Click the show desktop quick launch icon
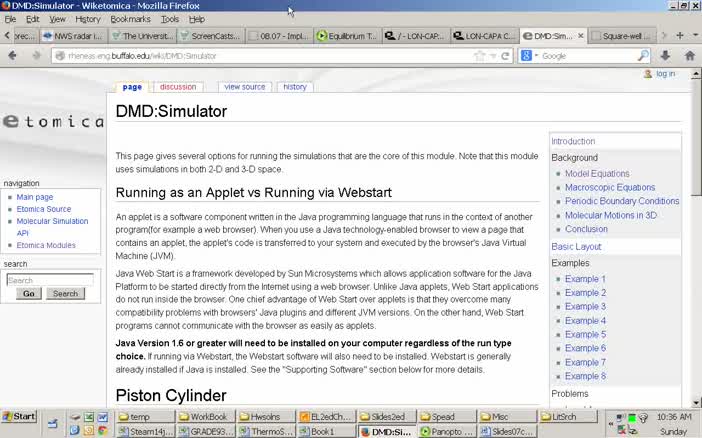The height and width of the screenshot is (438, 702). click(53, 423)
